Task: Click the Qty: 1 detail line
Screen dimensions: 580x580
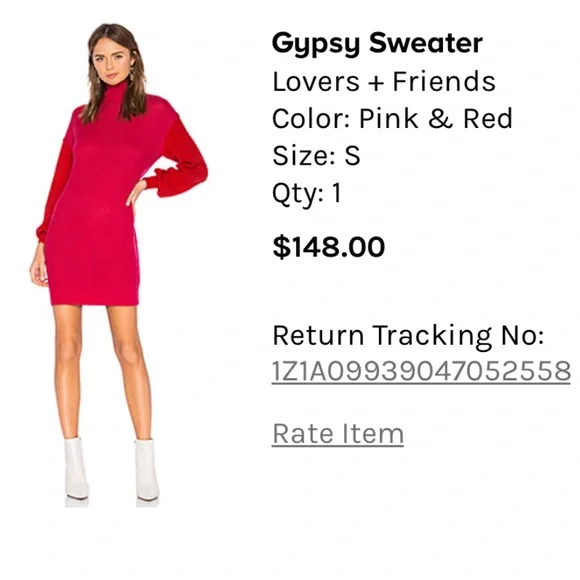Action: pos(307,194)
